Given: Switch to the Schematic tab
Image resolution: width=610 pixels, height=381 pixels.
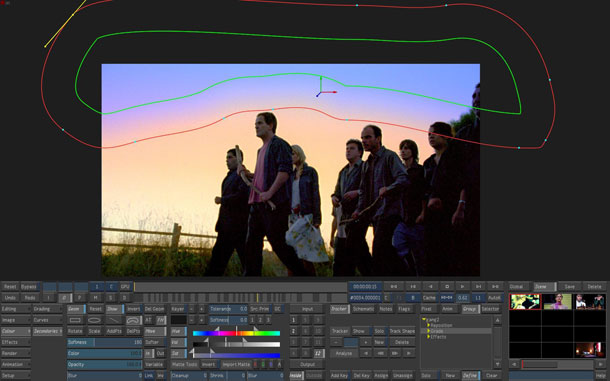Looking at the screenshot, I should point(363,309).
